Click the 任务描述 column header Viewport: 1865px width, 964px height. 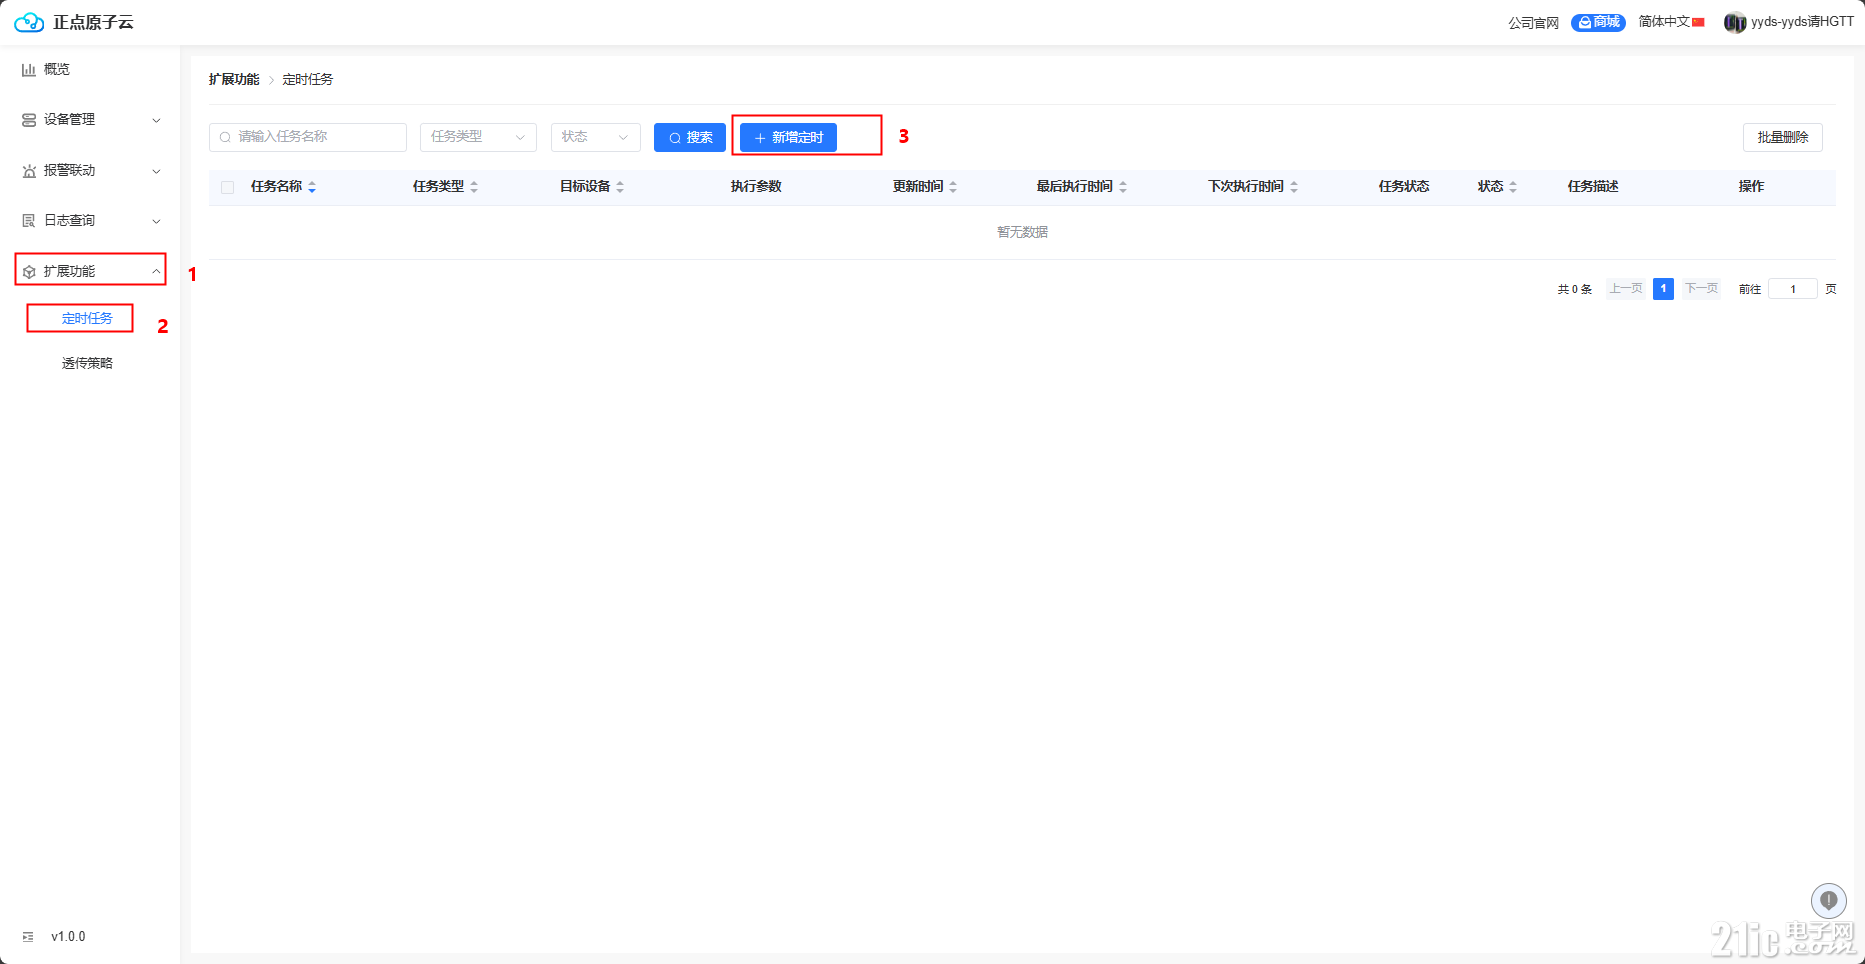pyautogui.click(x=1593, y=187)
